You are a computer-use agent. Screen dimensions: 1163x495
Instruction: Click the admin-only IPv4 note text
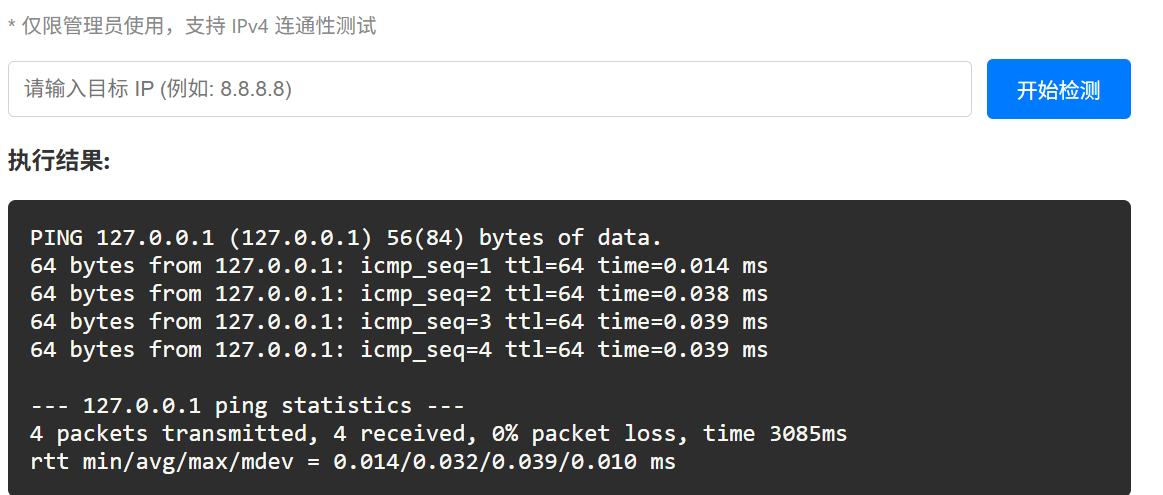tap(192, 26)
